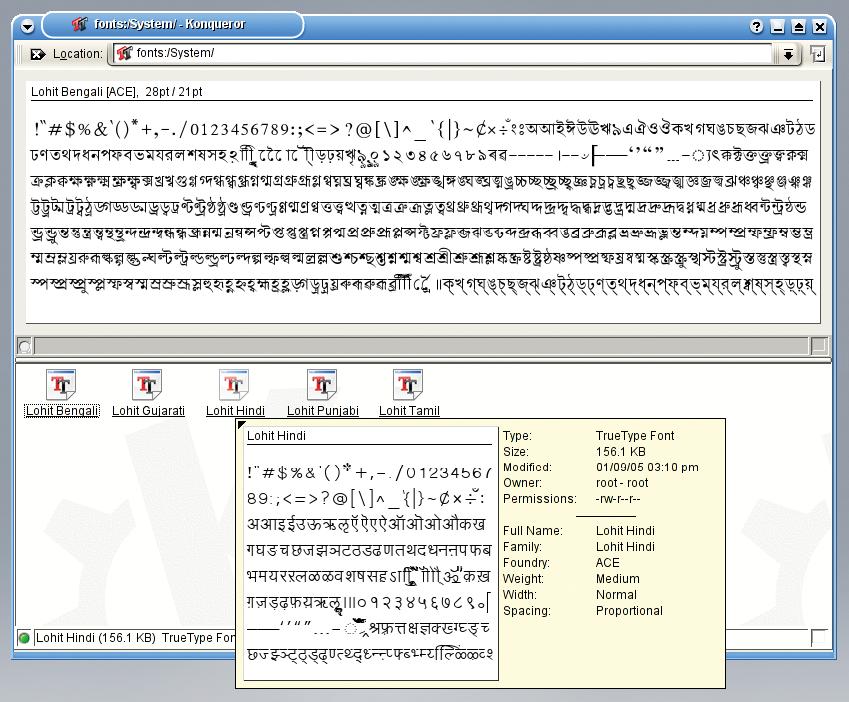This screenshot has width=849, height=702.
Task: Click the '01/09/05 03:10 pm' modified date
Action: tap(647, 467)
